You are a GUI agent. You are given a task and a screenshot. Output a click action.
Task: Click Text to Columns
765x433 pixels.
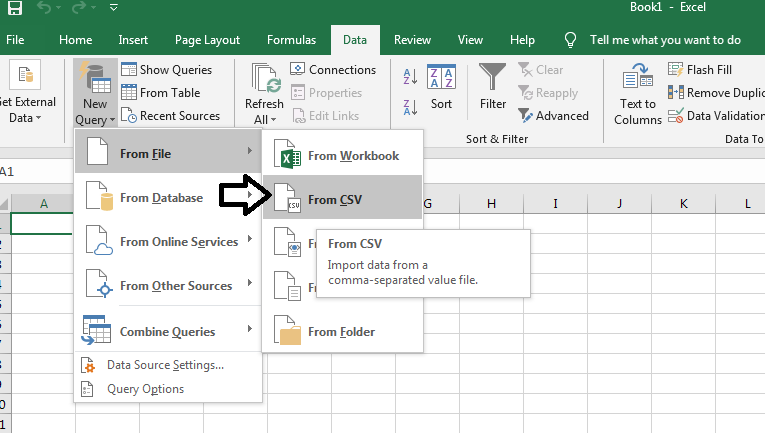[638, 94]
